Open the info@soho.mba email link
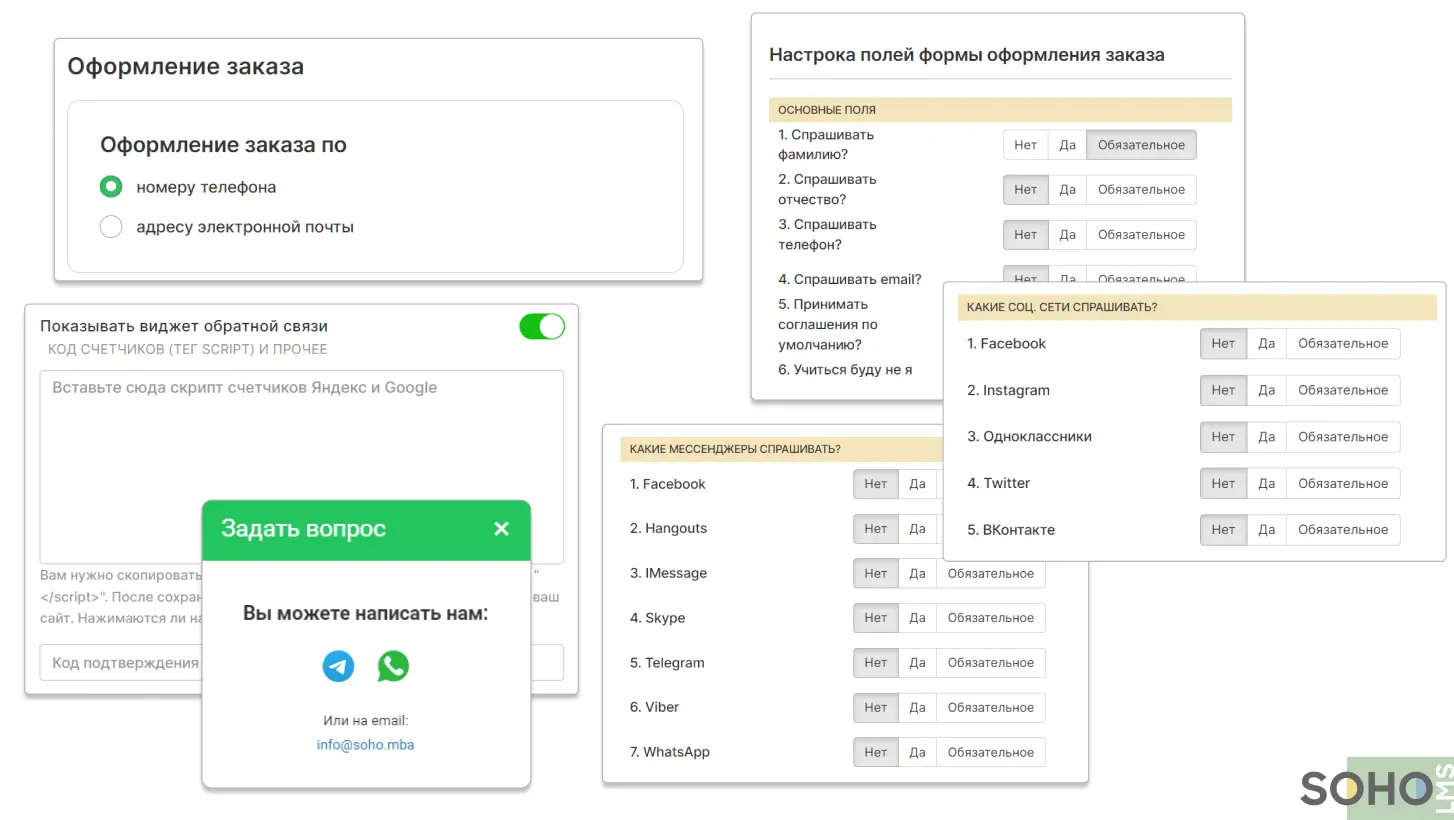 pyautogui.click(x=365, y=745)
